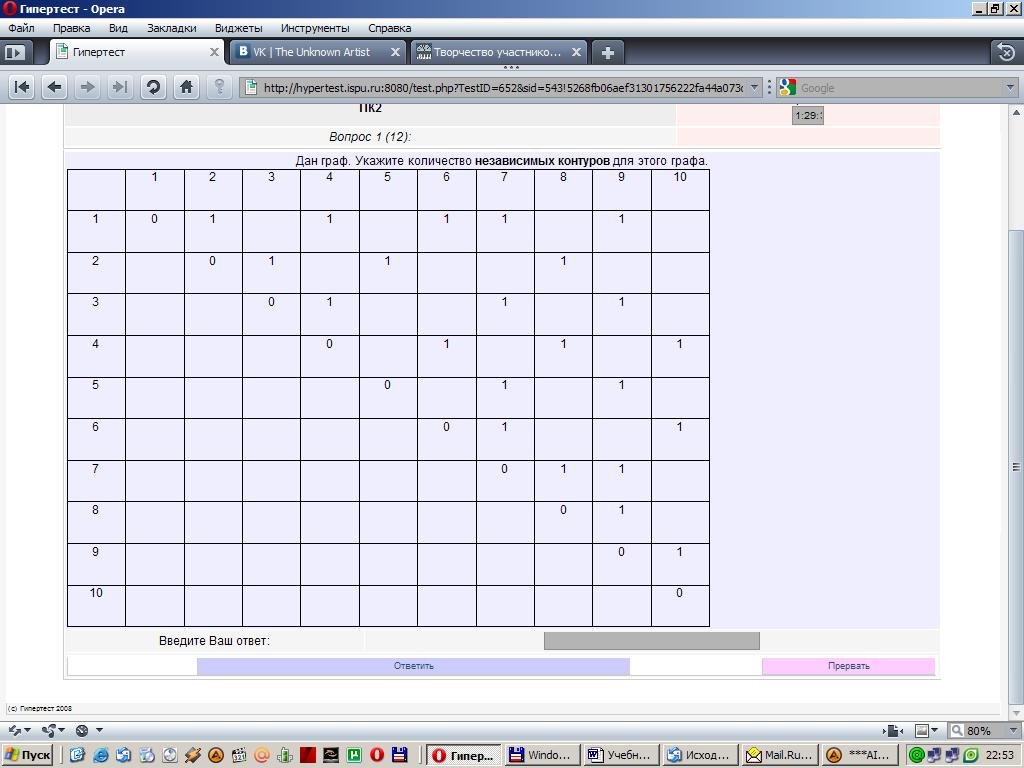
Task: Switch to Windo... taskbar window
Action: 542,756
